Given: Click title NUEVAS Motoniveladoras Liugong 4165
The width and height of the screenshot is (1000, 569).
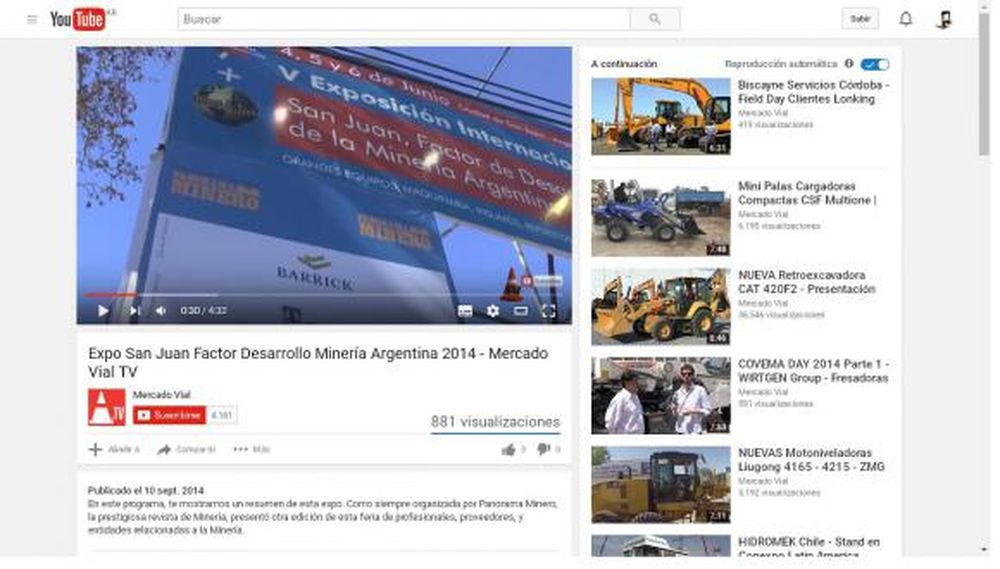Looking at the screenshot, I should coord(811,460).
